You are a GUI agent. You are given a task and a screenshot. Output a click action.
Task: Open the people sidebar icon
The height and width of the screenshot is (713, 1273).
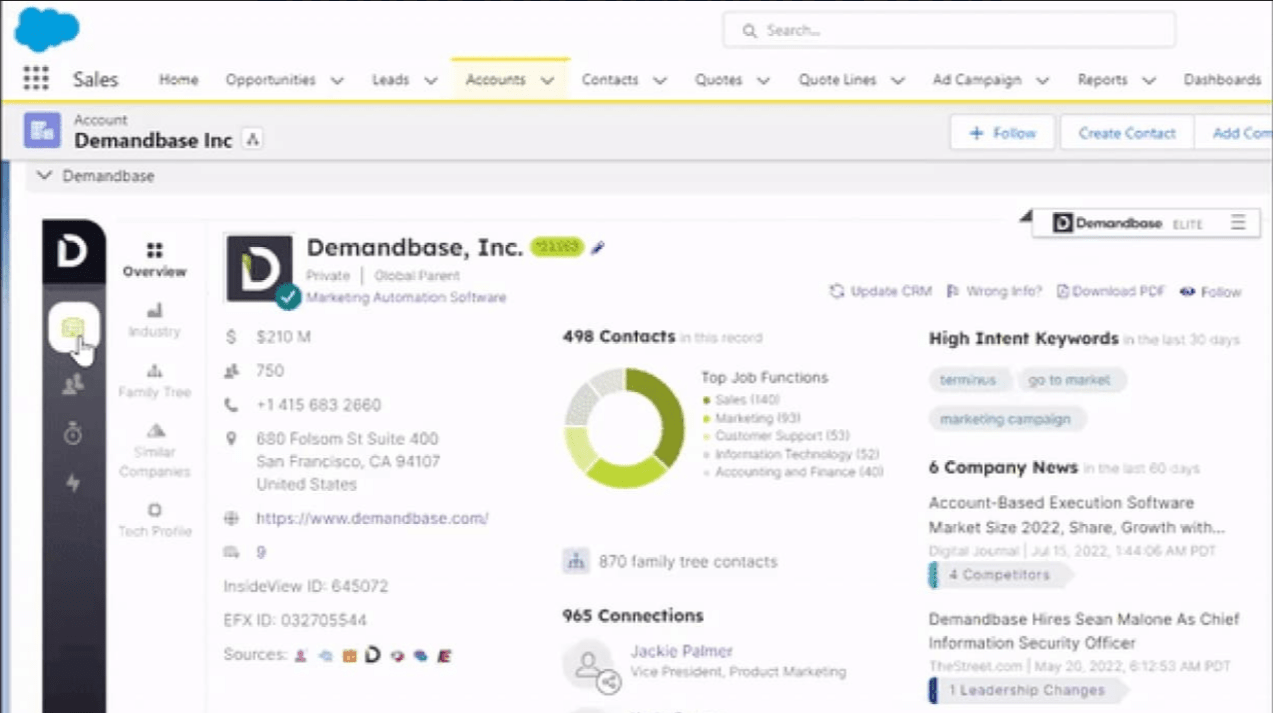point(72,384)
